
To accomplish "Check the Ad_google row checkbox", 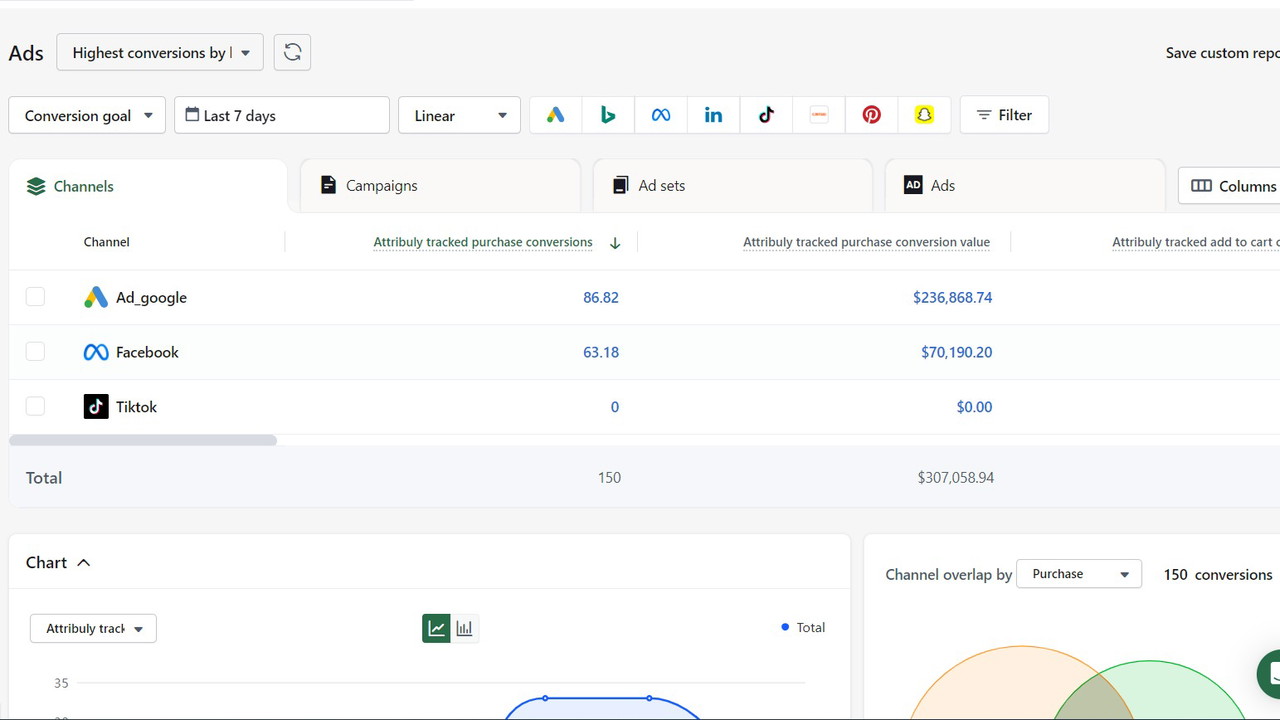I will 35,297.
